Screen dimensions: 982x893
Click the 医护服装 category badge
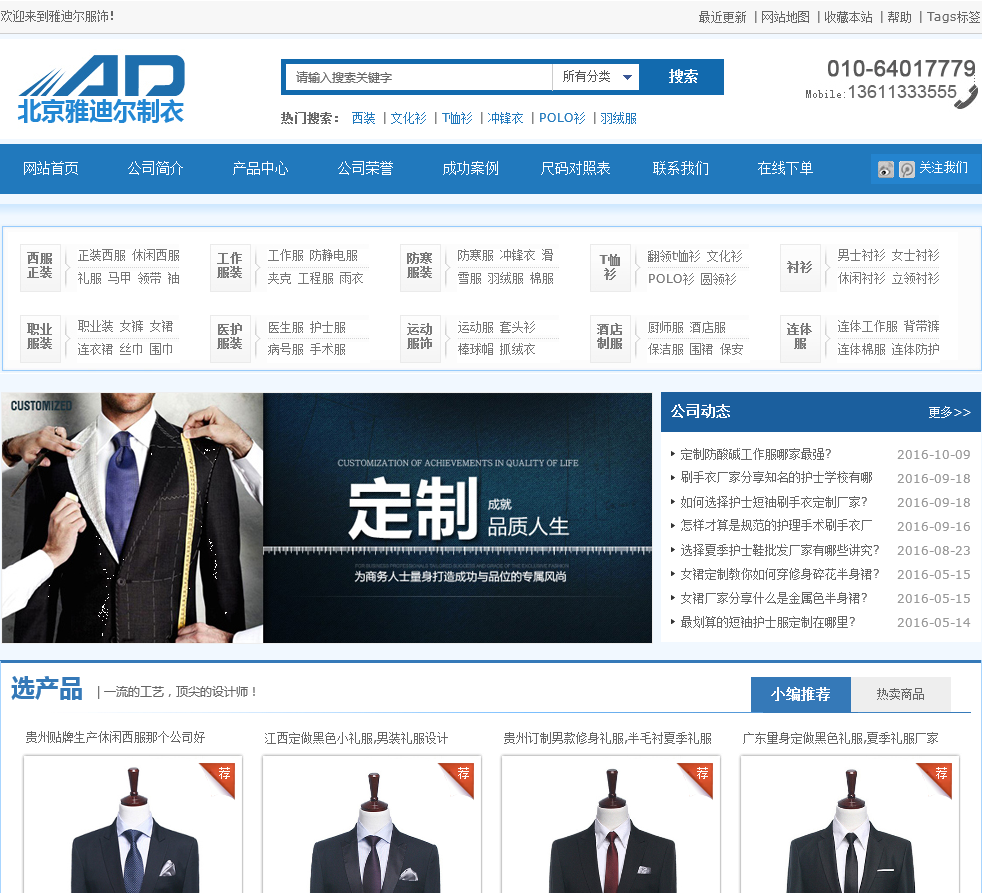pyautogui.click(x=230, y=339)
